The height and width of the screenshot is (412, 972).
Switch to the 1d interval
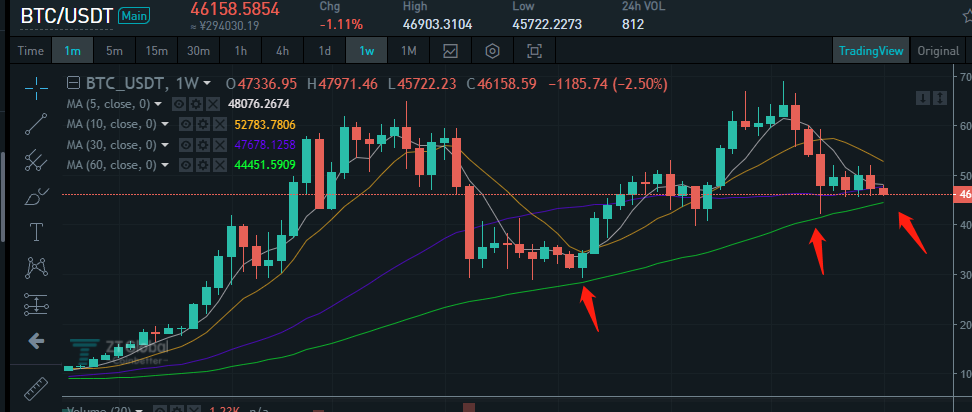tap(324, 51)
